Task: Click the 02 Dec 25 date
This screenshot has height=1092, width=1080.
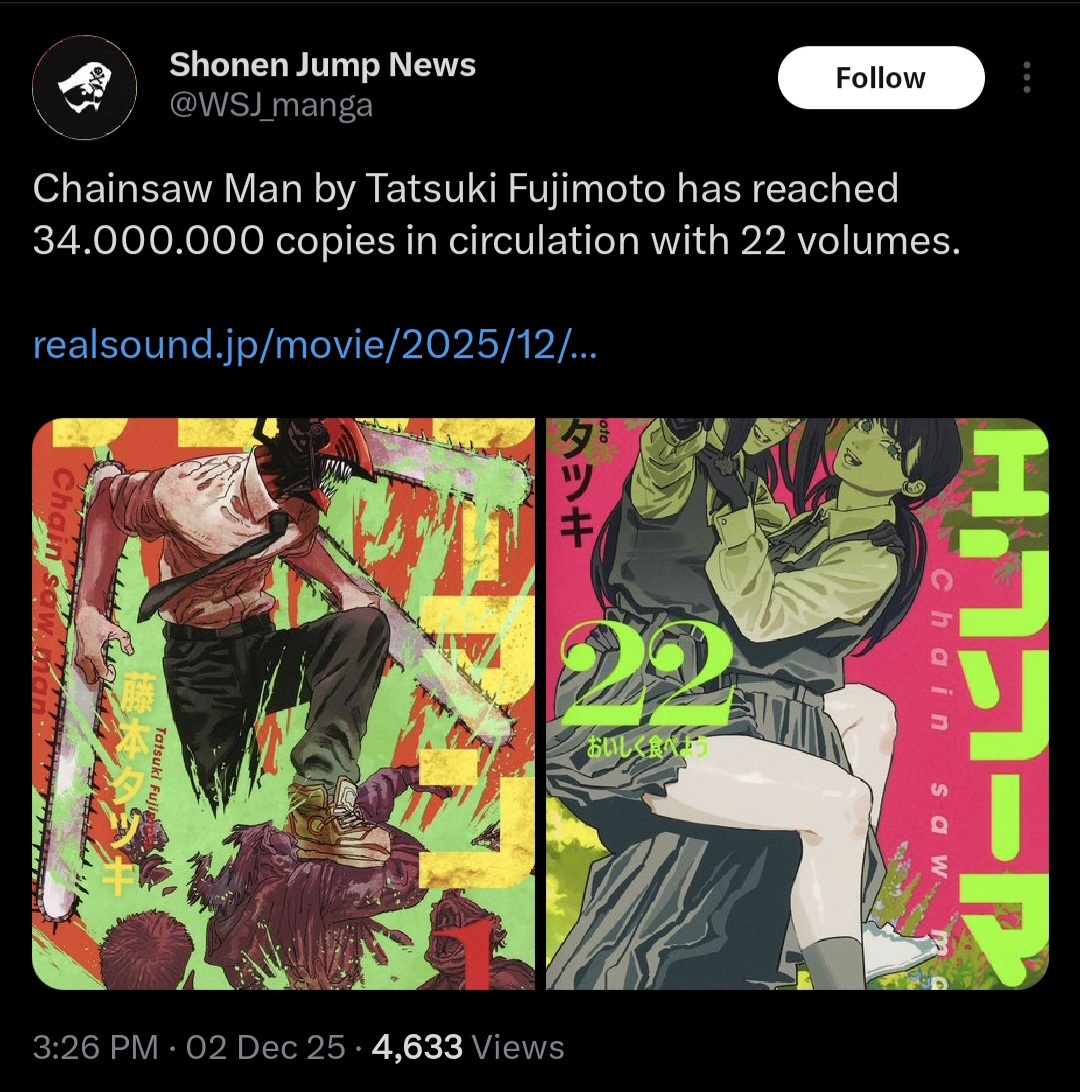Action: tap(265, 1047)
